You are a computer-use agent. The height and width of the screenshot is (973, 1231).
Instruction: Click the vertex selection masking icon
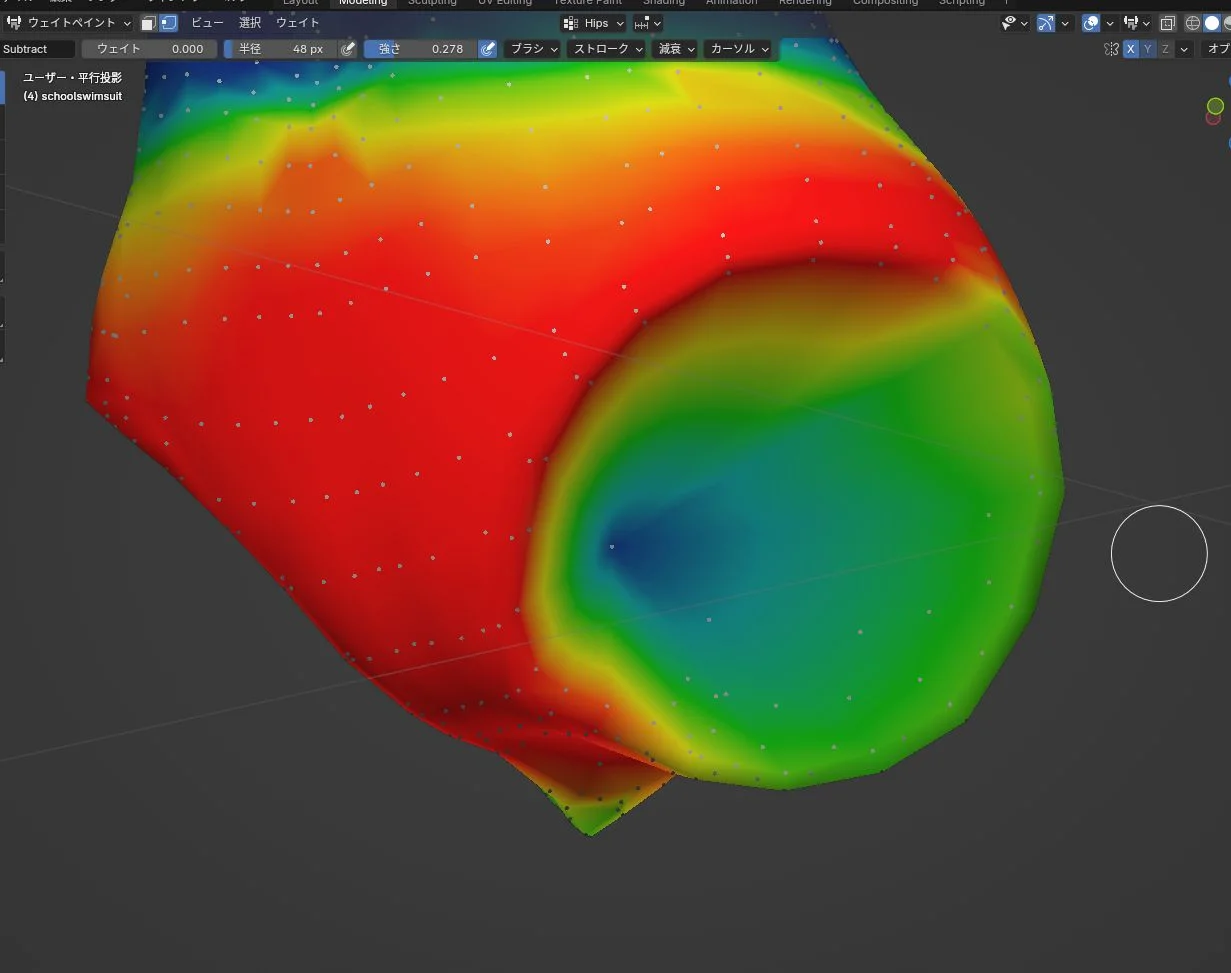click(x=168, y=23)
